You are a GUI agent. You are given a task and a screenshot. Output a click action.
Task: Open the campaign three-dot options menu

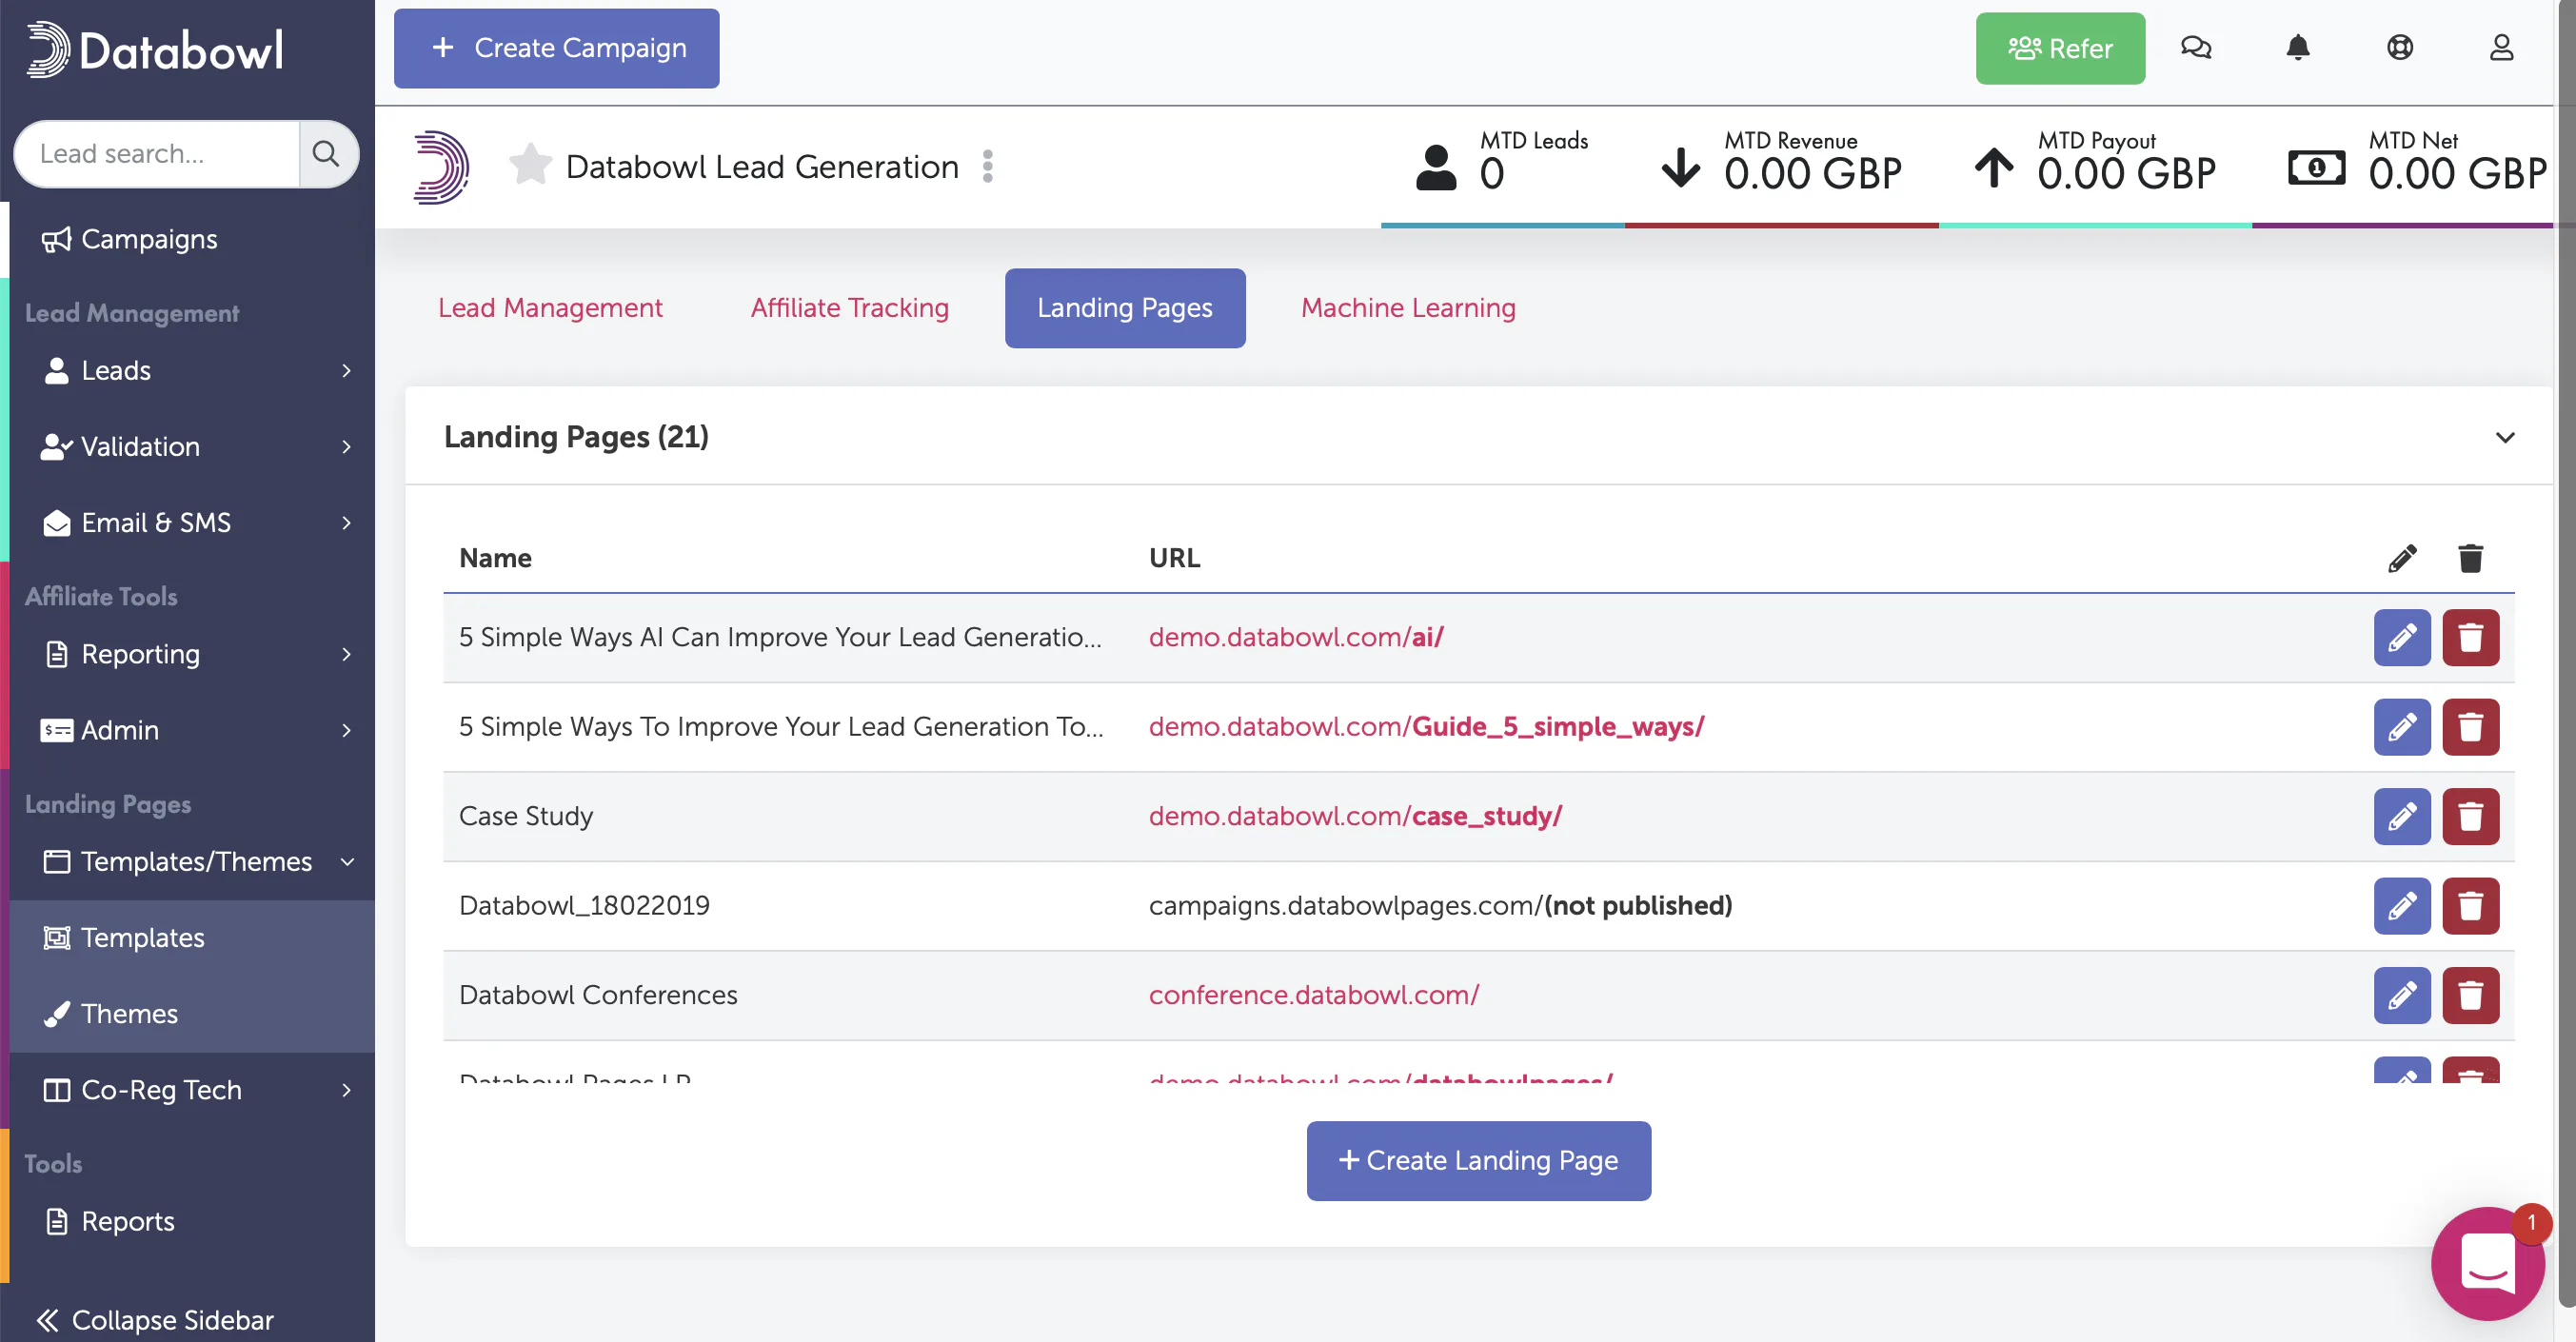tap(988, 166)
